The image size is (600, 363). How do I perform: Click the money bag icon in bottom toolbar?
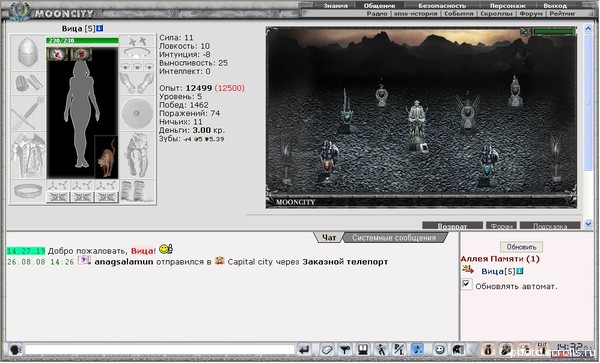488,349
